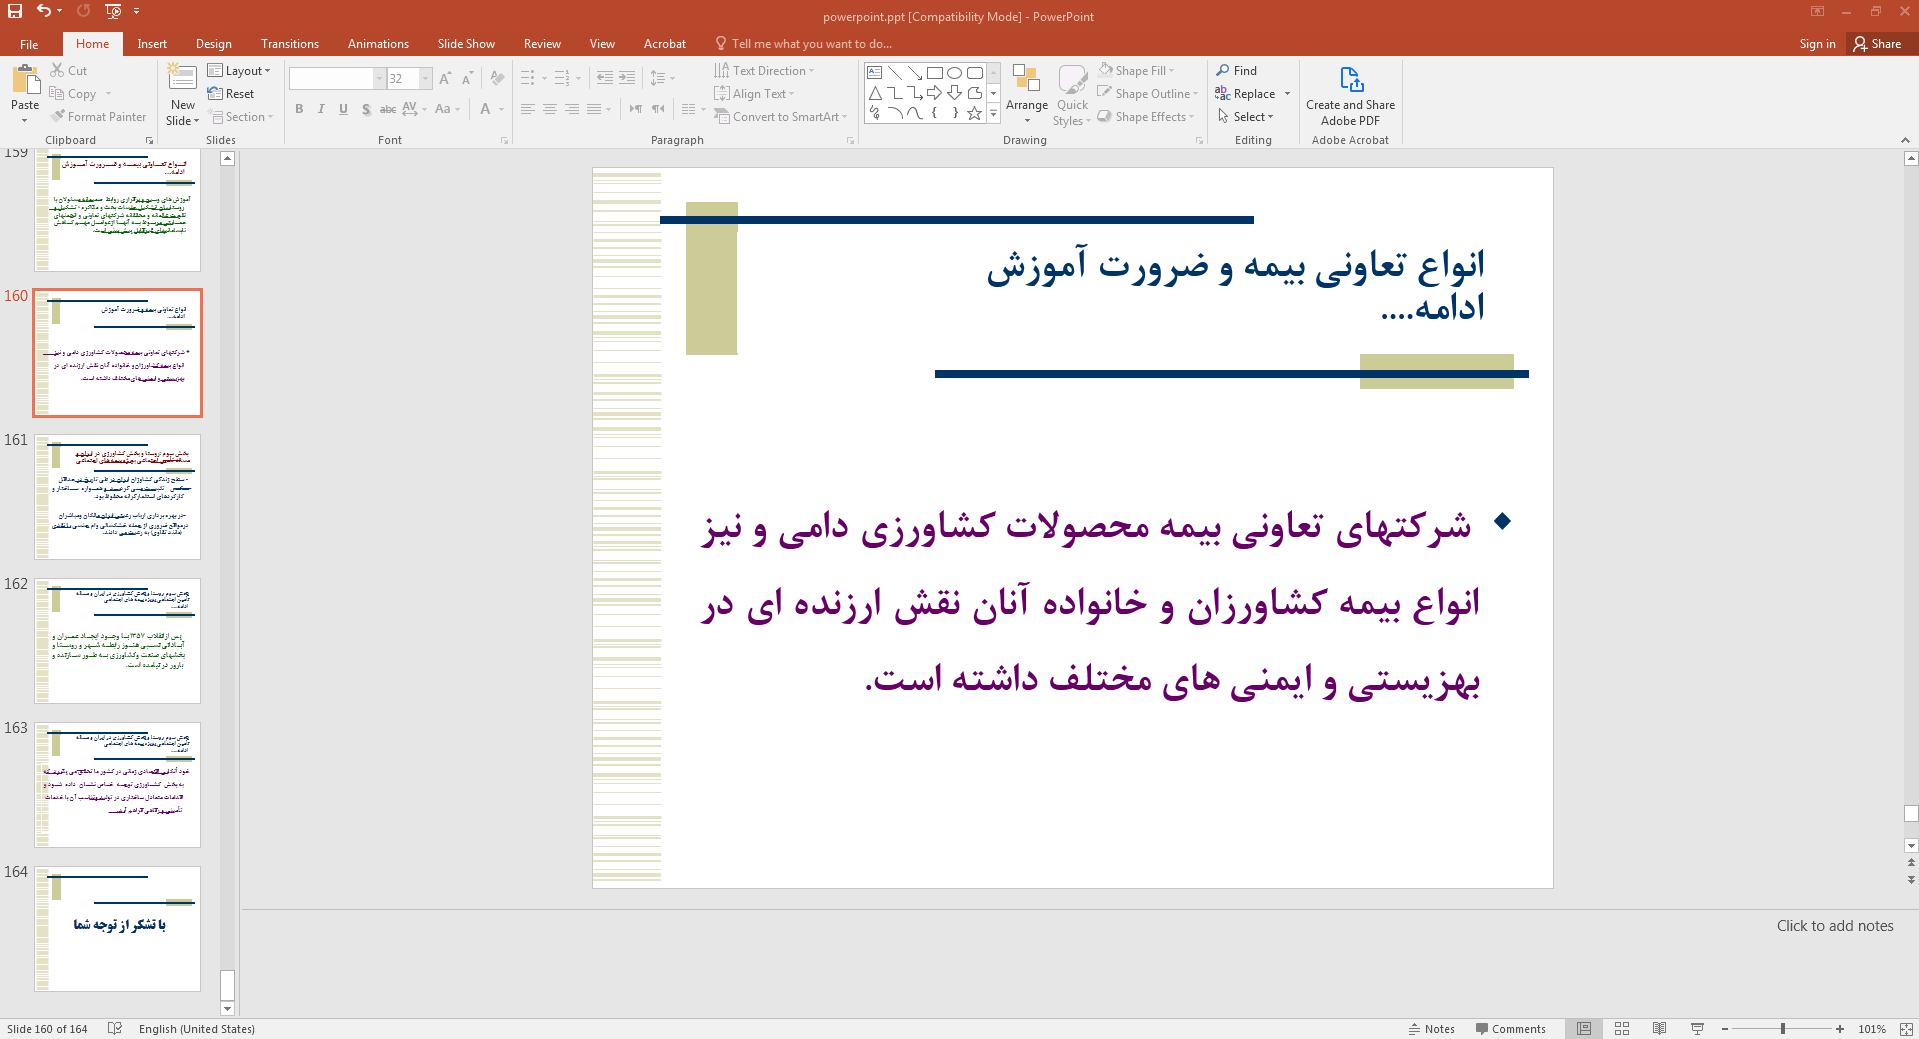
Task: Click Decrease Font Size icon
Action: point(467,79)
